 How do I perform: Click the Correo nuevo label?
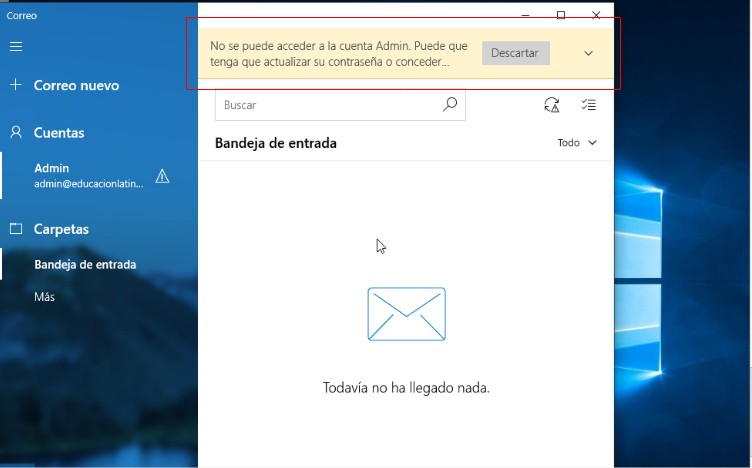pos(76,85)
